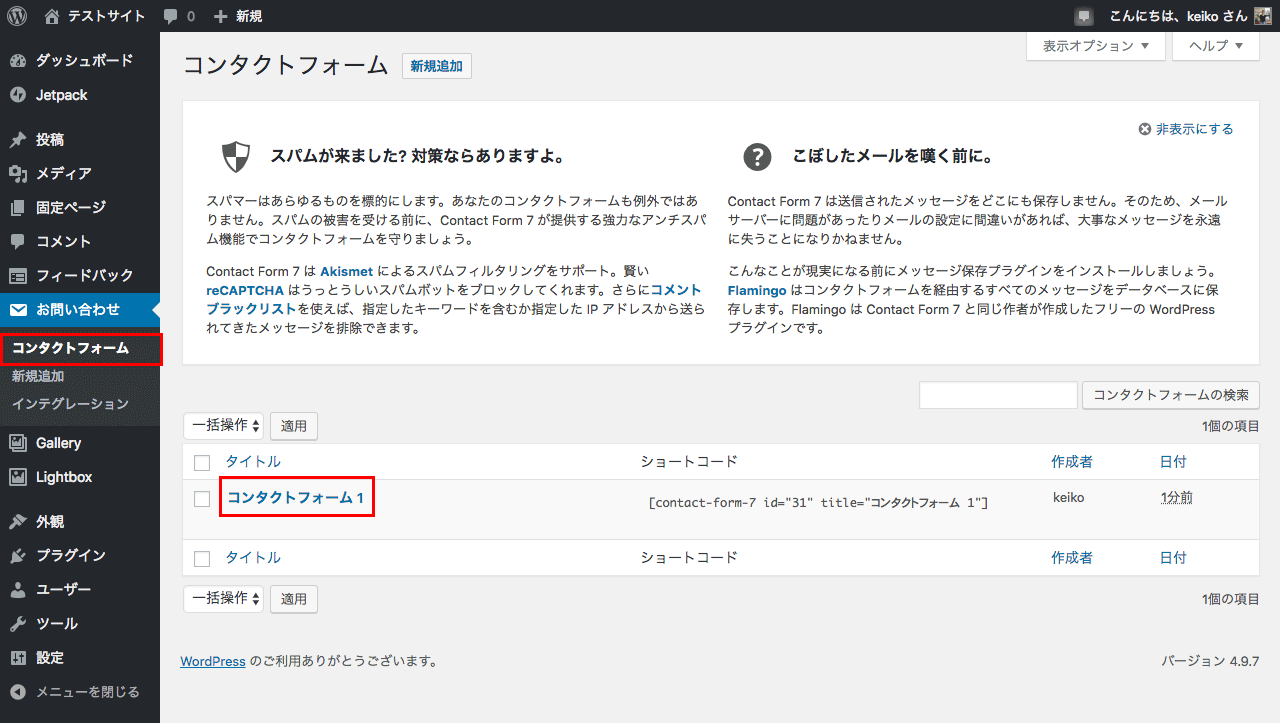Open the ユーザー user icon
This screenshot has height=723, width=1280.
18,590
